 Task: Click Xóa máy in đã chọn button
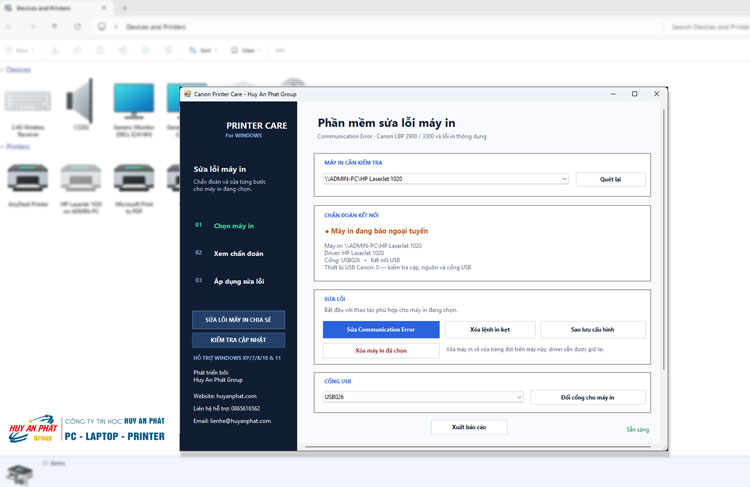pyautogui.click(x=381, y=351)
